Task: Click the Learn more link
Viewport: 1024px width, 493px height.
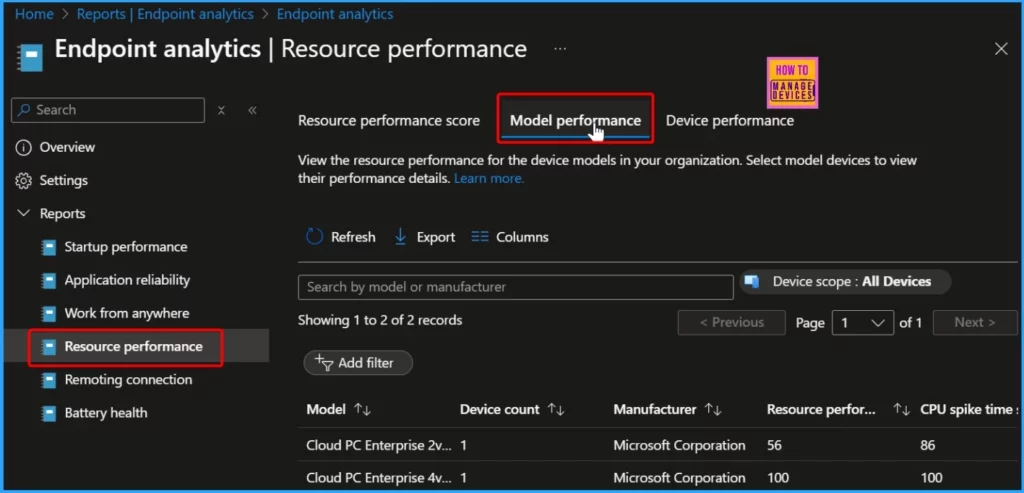Action: [489, 178]
